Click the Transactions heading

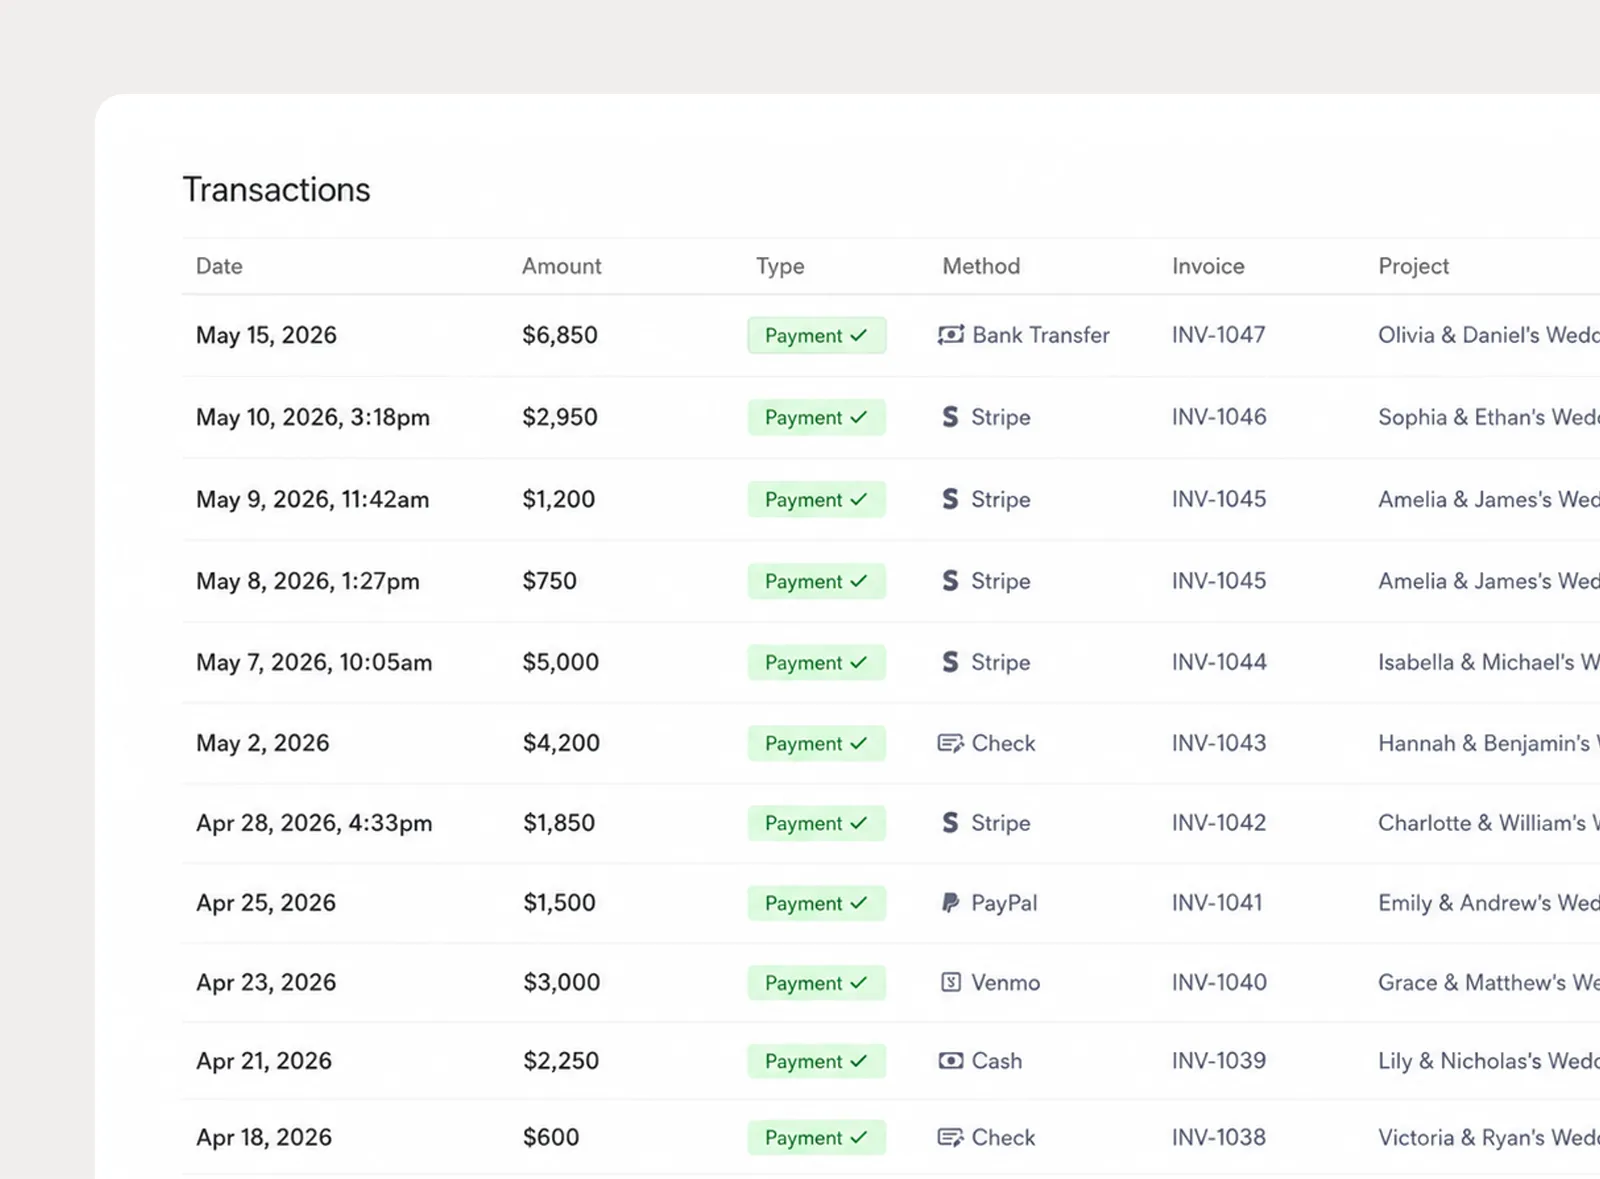[276, 190]
